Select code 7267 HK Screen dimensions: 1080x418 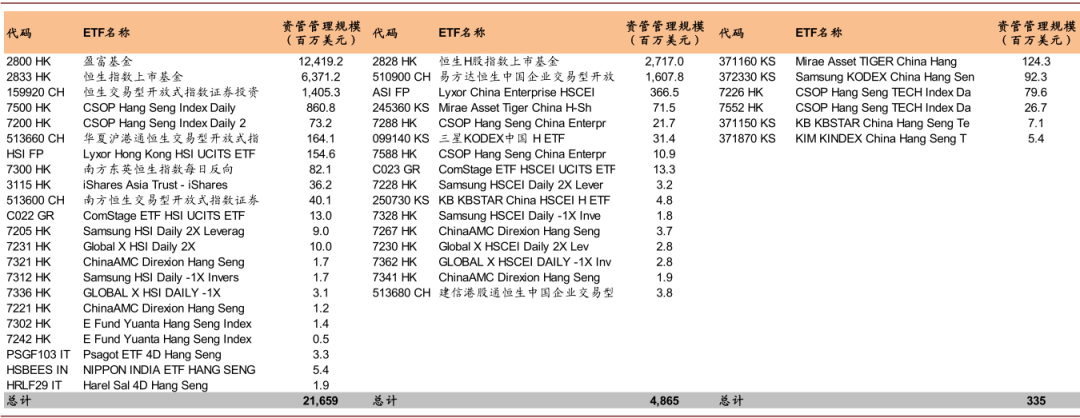[395, 231]
